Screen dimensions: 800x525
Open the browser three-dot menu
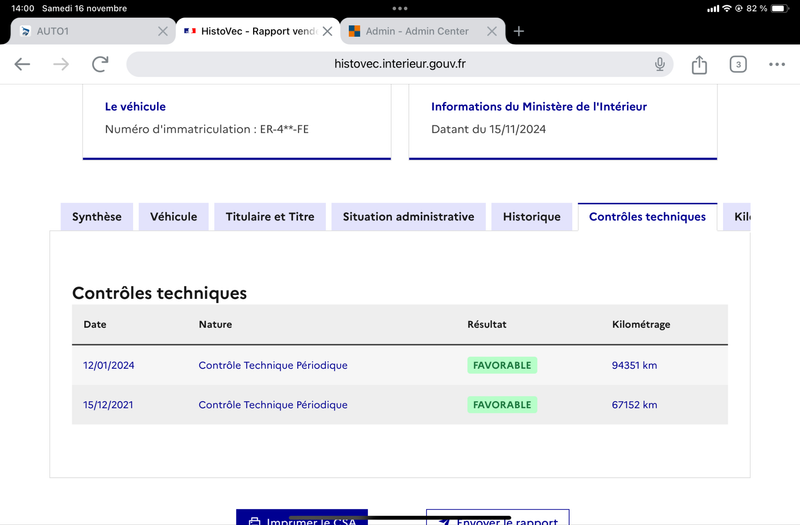pos(777,64)
